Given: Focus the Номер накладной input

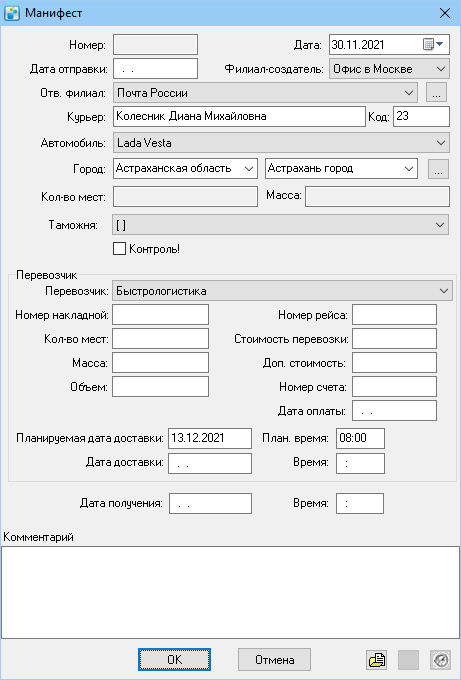Looking at the screenshot, I should (x=160, y=314).
